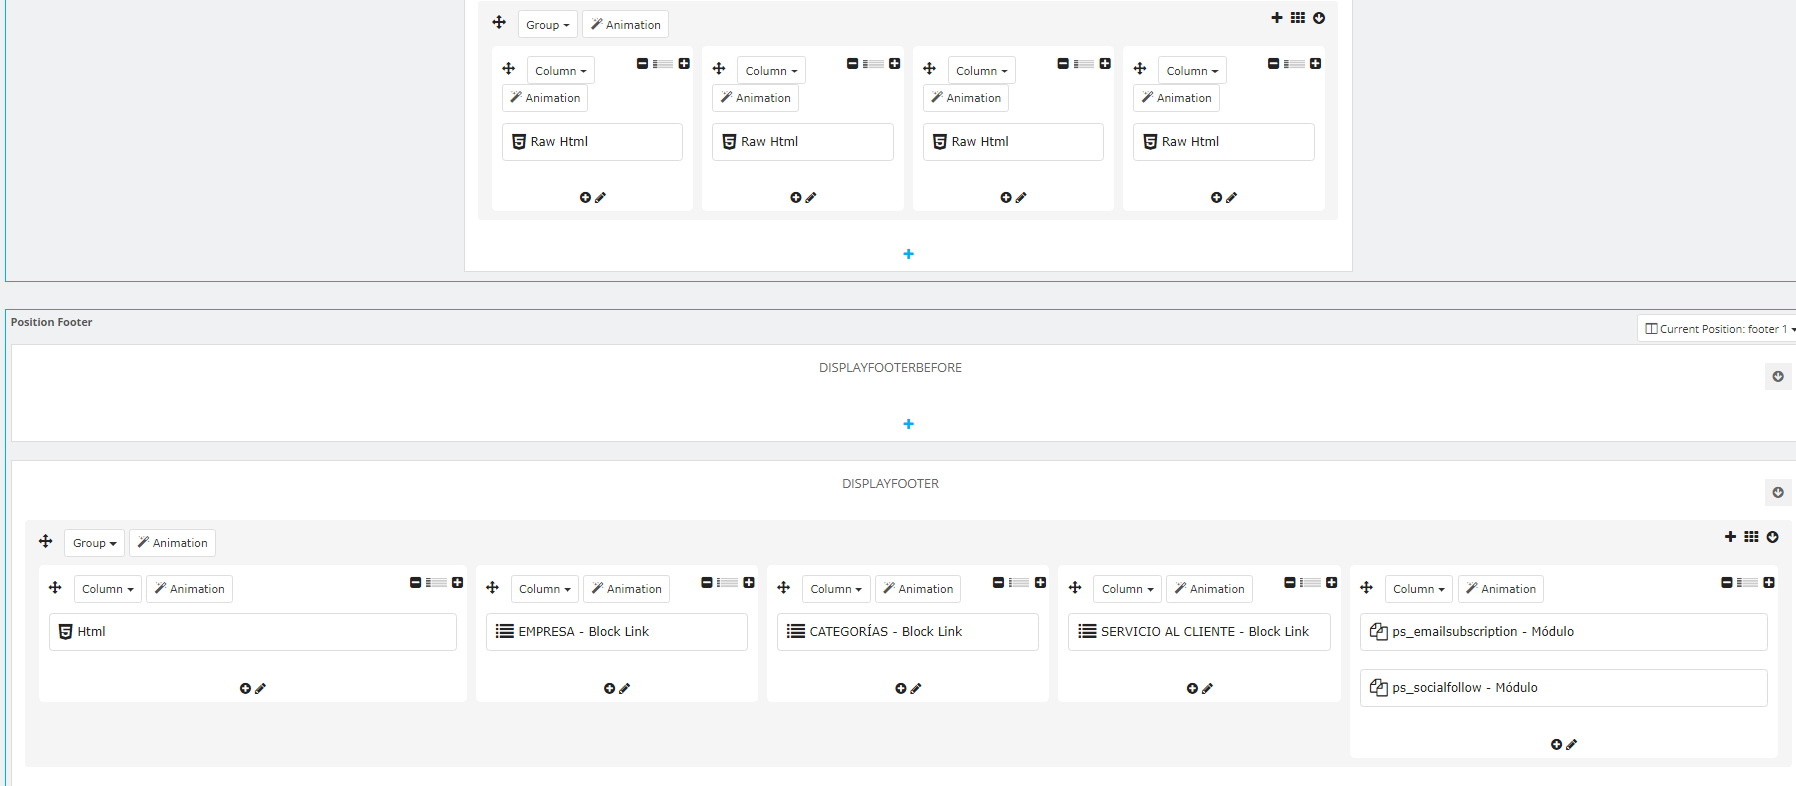Click Animation button in the Html column
The height and width of the screenshot is (786, 1796).
click(190, 589)
